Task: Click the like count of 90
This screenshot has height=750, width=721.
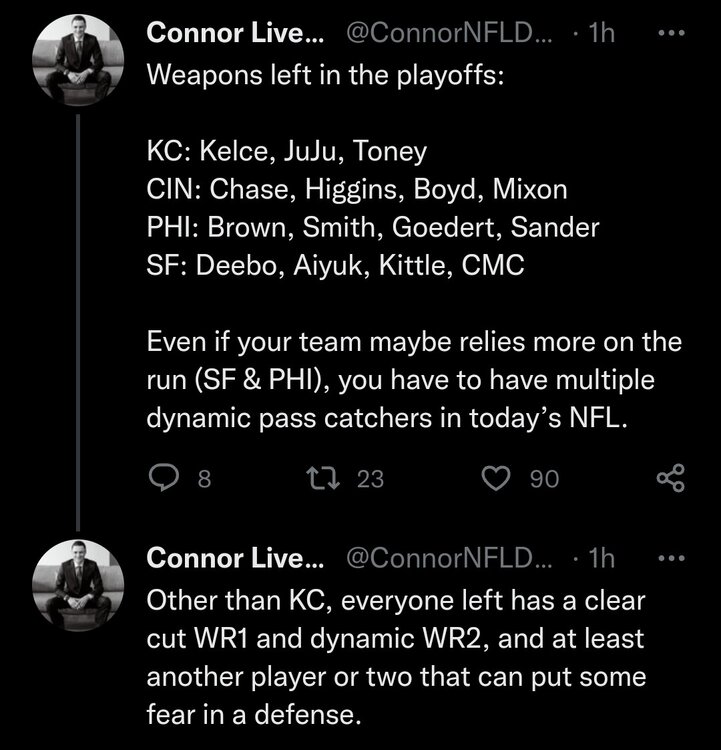Action: tap(543, 480)
